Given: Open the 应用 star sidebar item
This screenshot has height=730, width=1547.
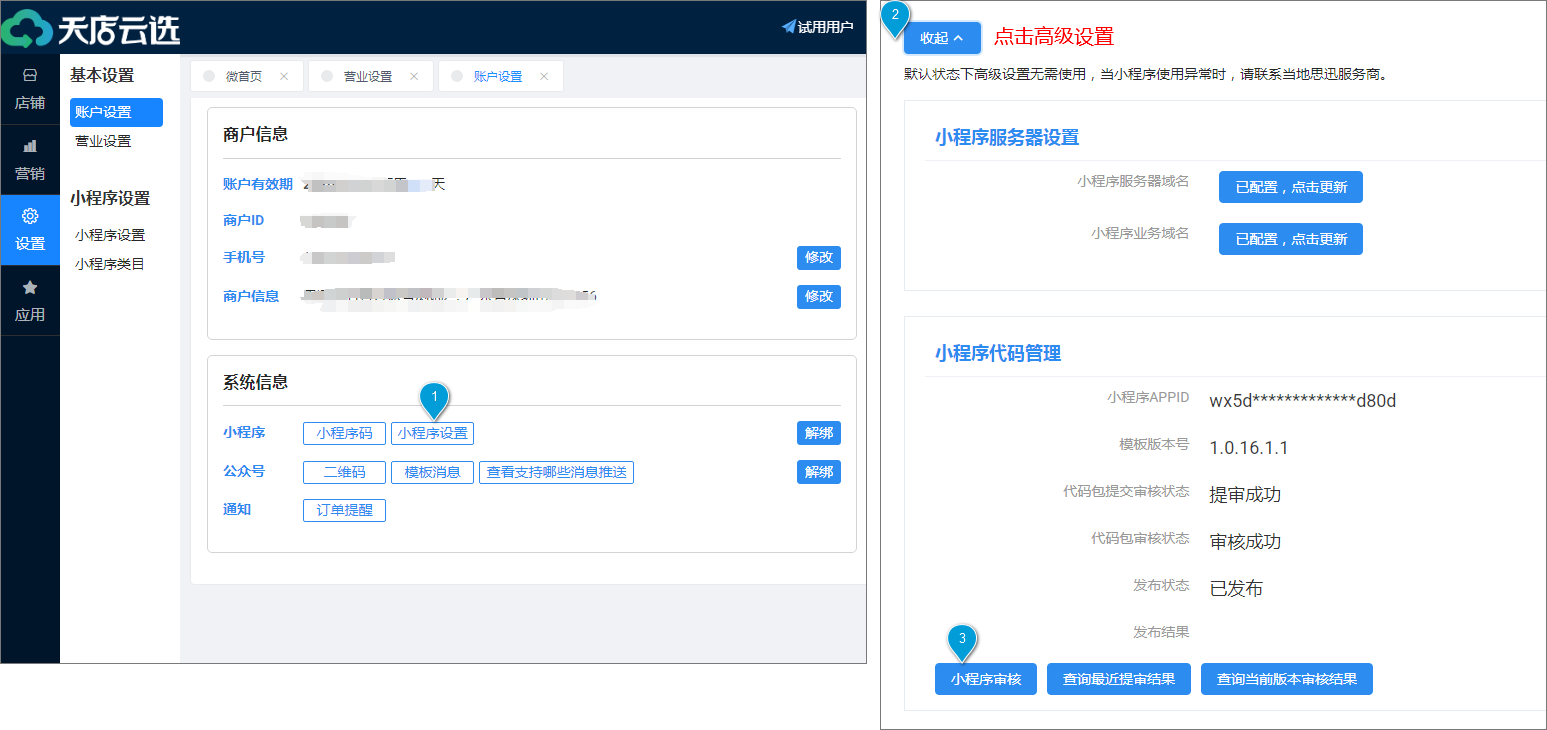Looking at the screenshot, I should (30, 300).
